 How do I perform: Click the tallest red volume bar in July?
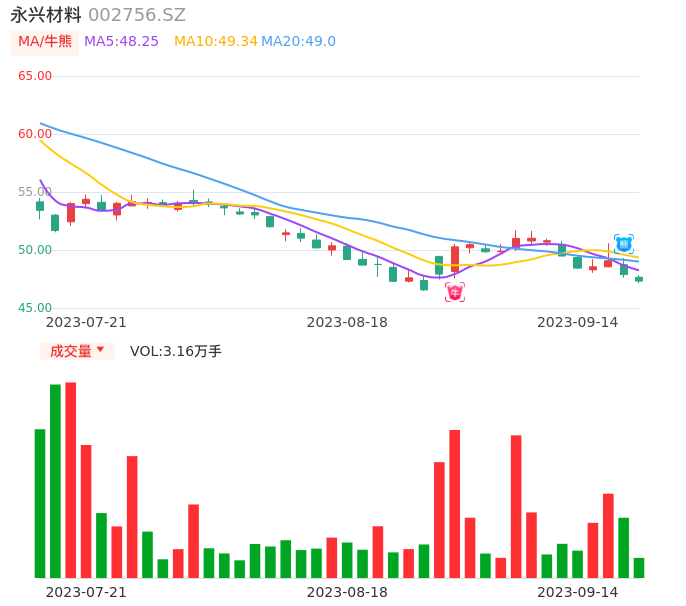tap(71, 480)
